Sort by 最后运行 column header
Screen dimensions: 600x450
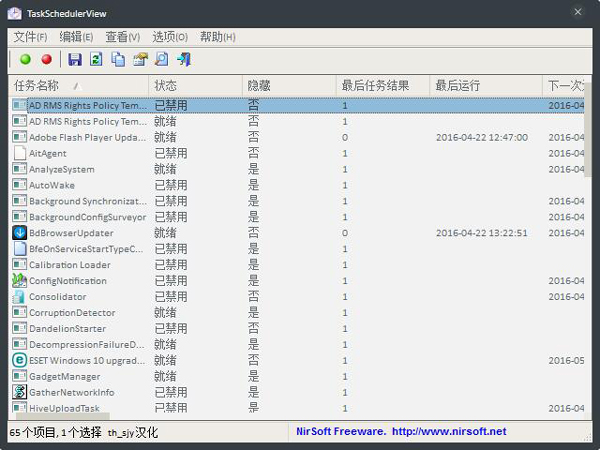point(486,86)
